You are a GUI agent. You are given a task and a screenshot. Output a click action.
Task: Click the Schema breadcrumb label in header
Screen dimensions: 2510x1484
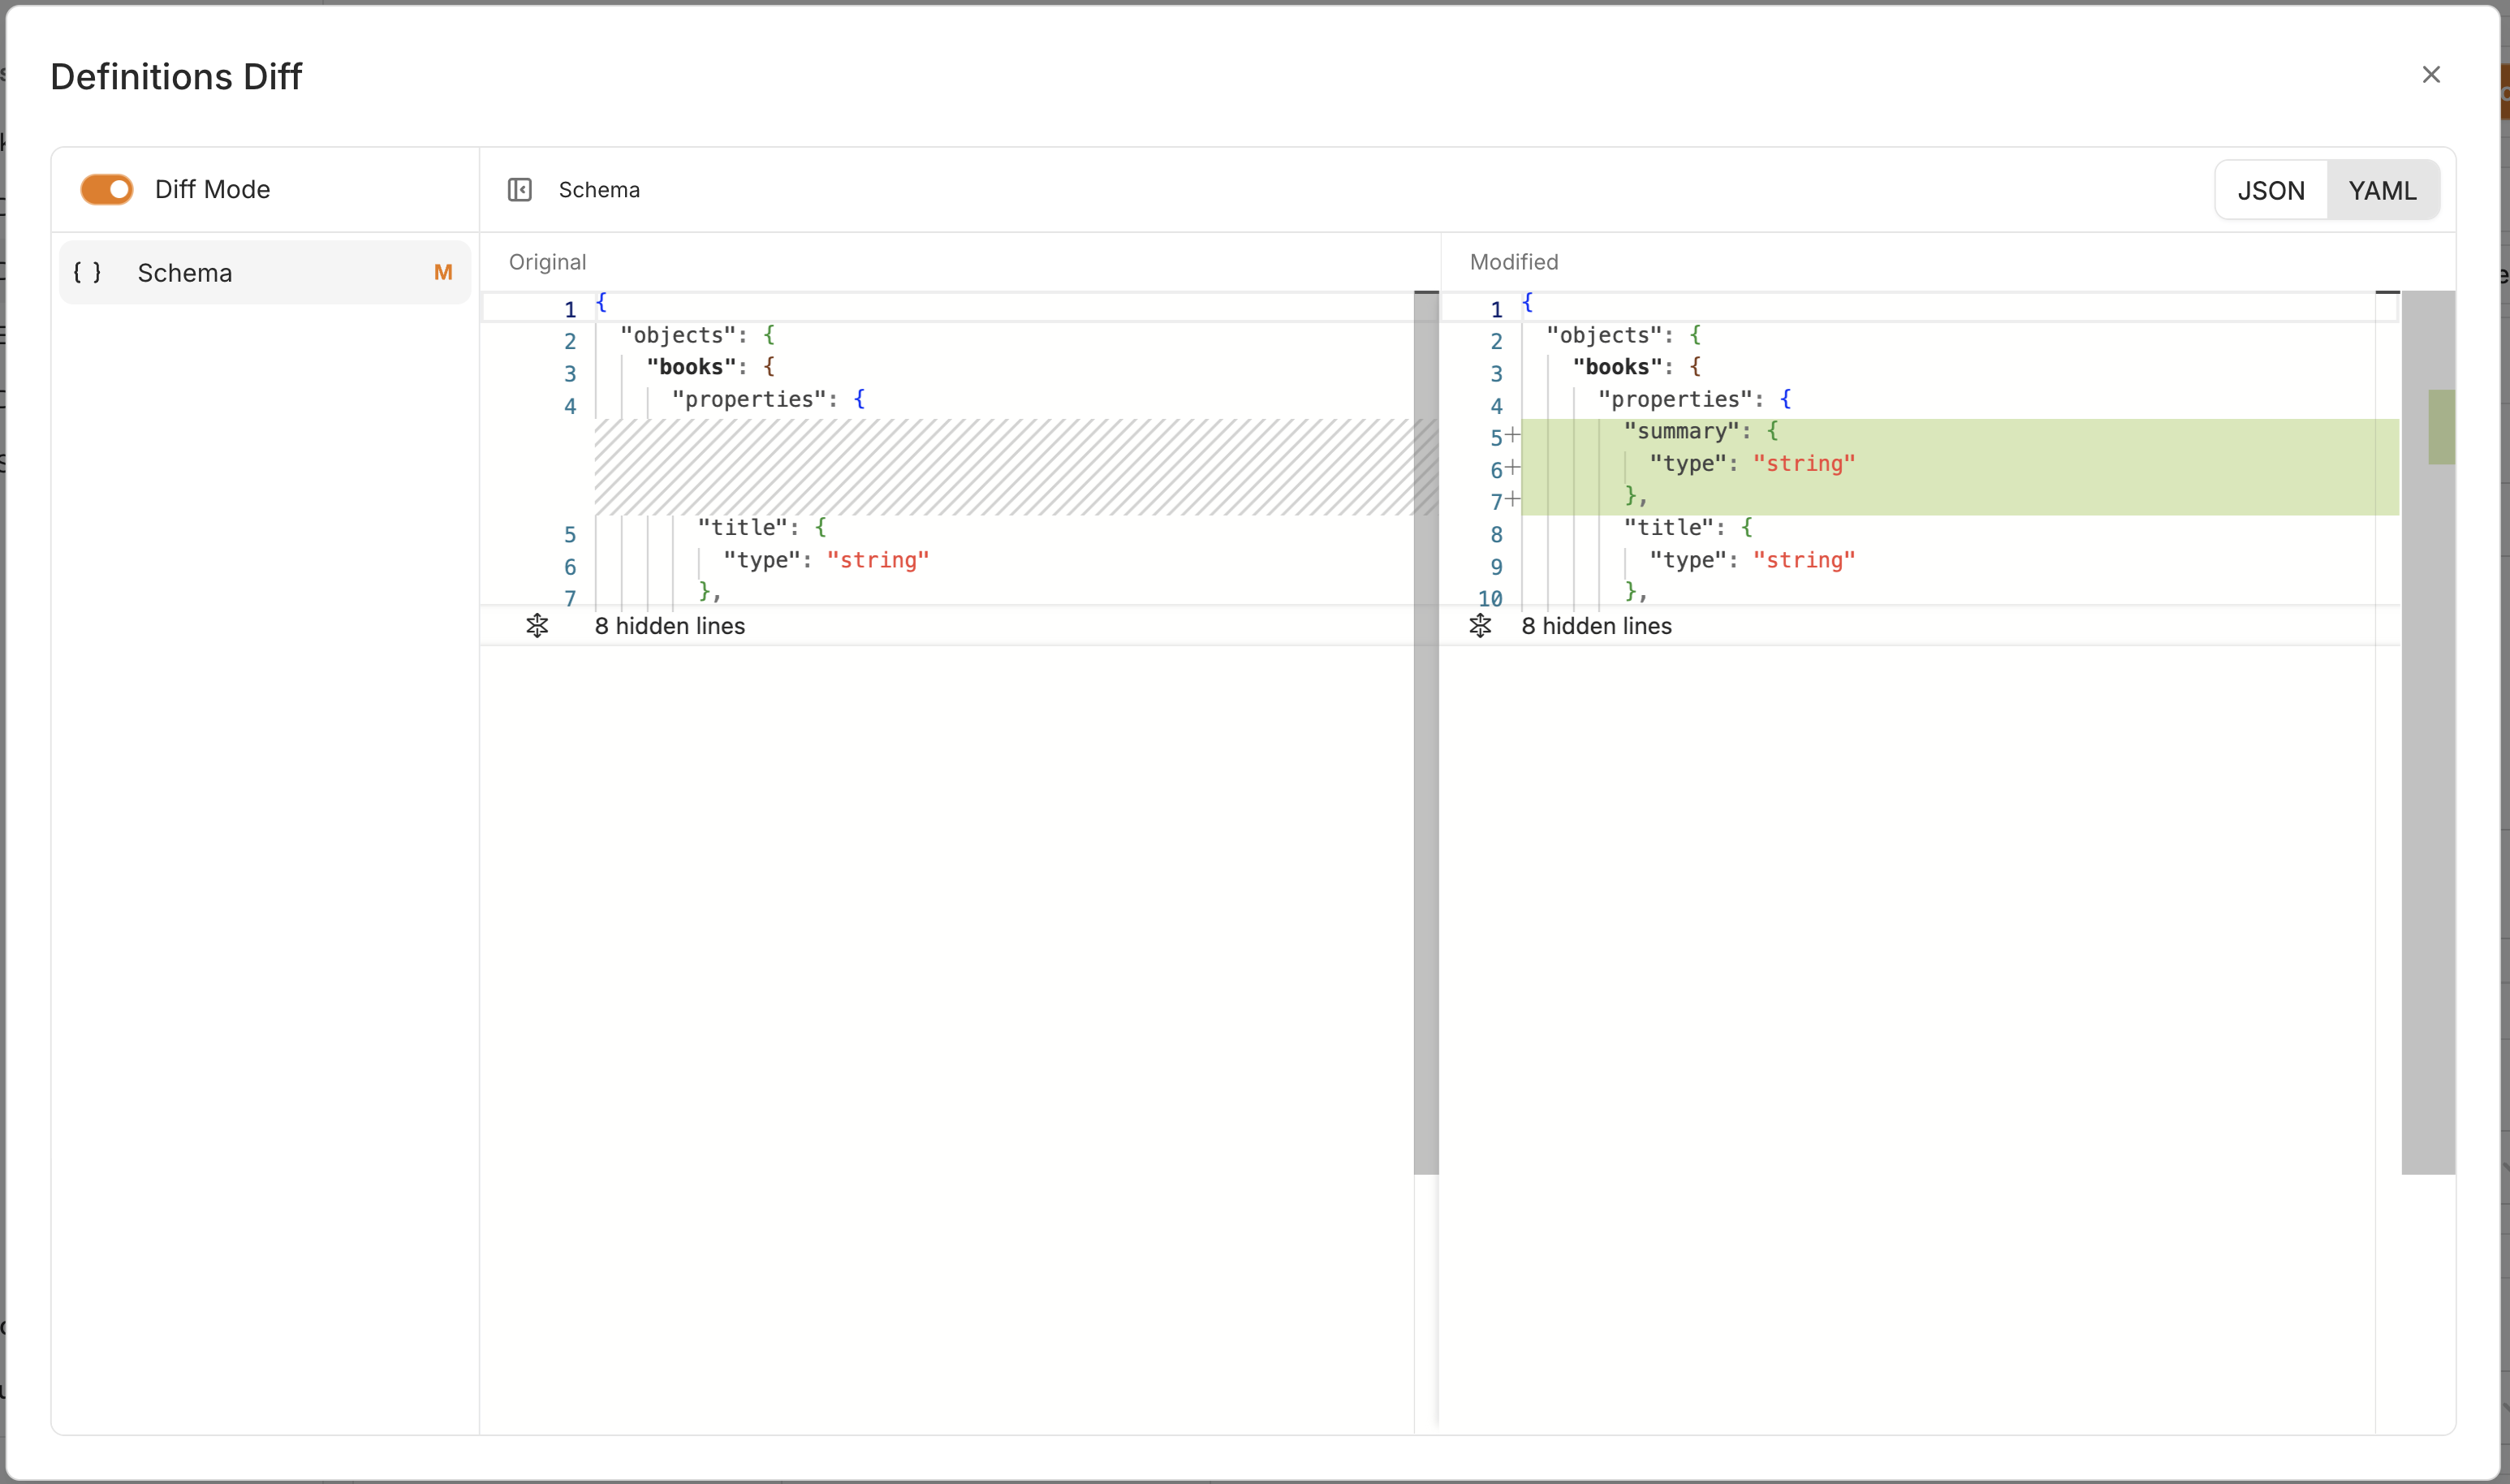(x=599, y=190)
